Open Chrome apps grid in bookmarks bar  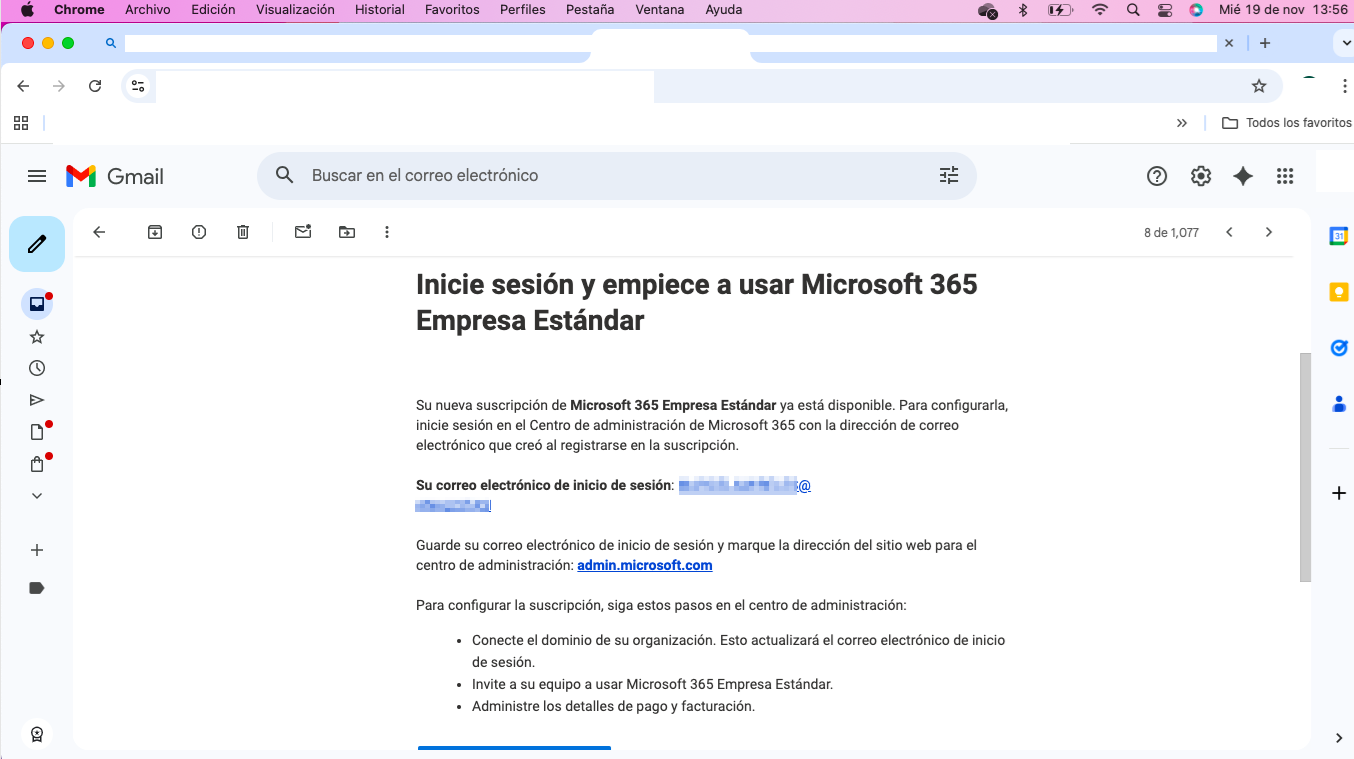[x=21, y=123]
